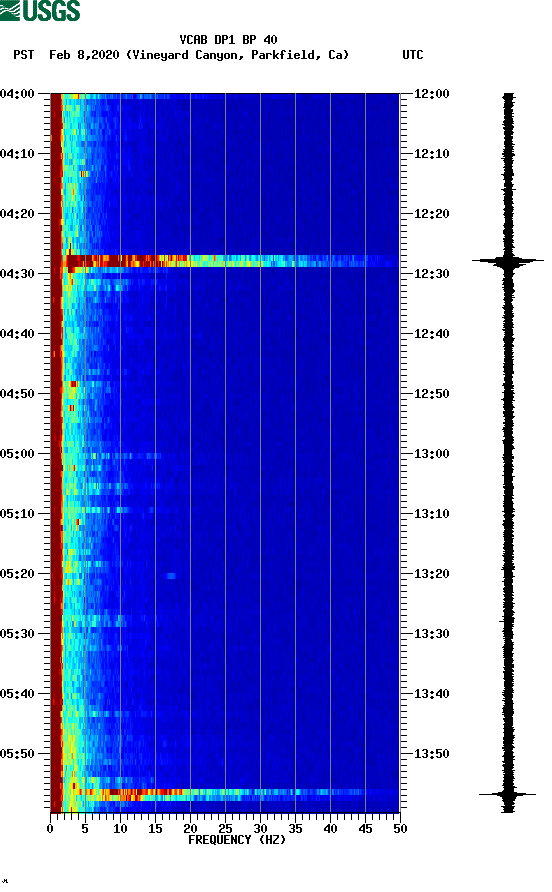The width and height of the screenshot is (552, 892).
Task: Click the 05:00 PST time label
Action: (17, 453)
